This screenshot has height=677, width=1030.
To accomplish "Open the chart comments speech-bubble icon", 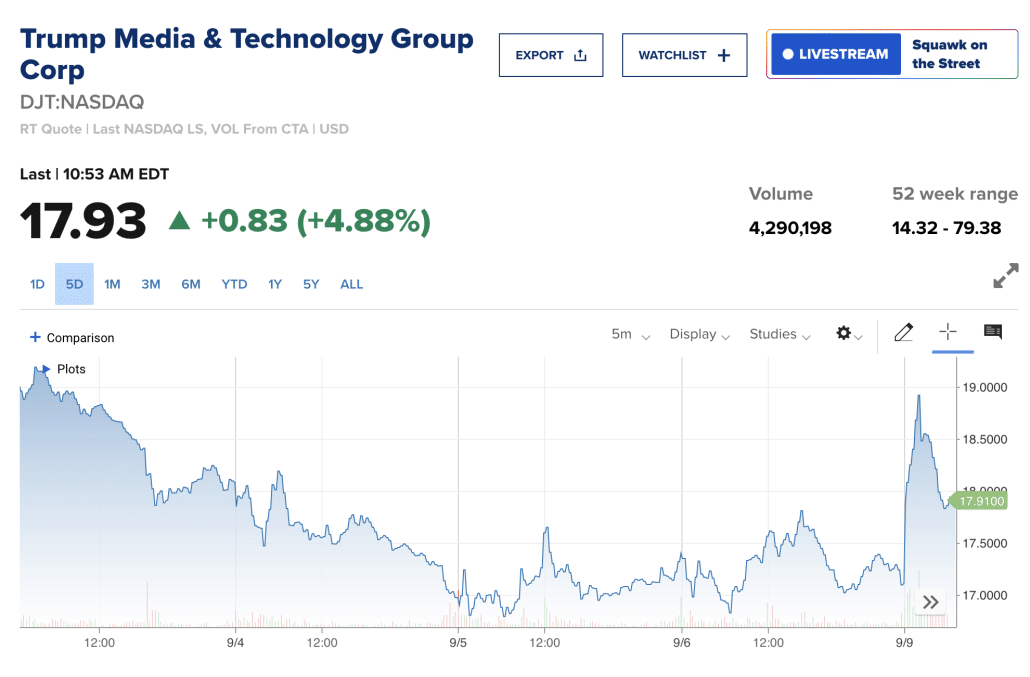I will pyautogui.click(x=993, y=333).
